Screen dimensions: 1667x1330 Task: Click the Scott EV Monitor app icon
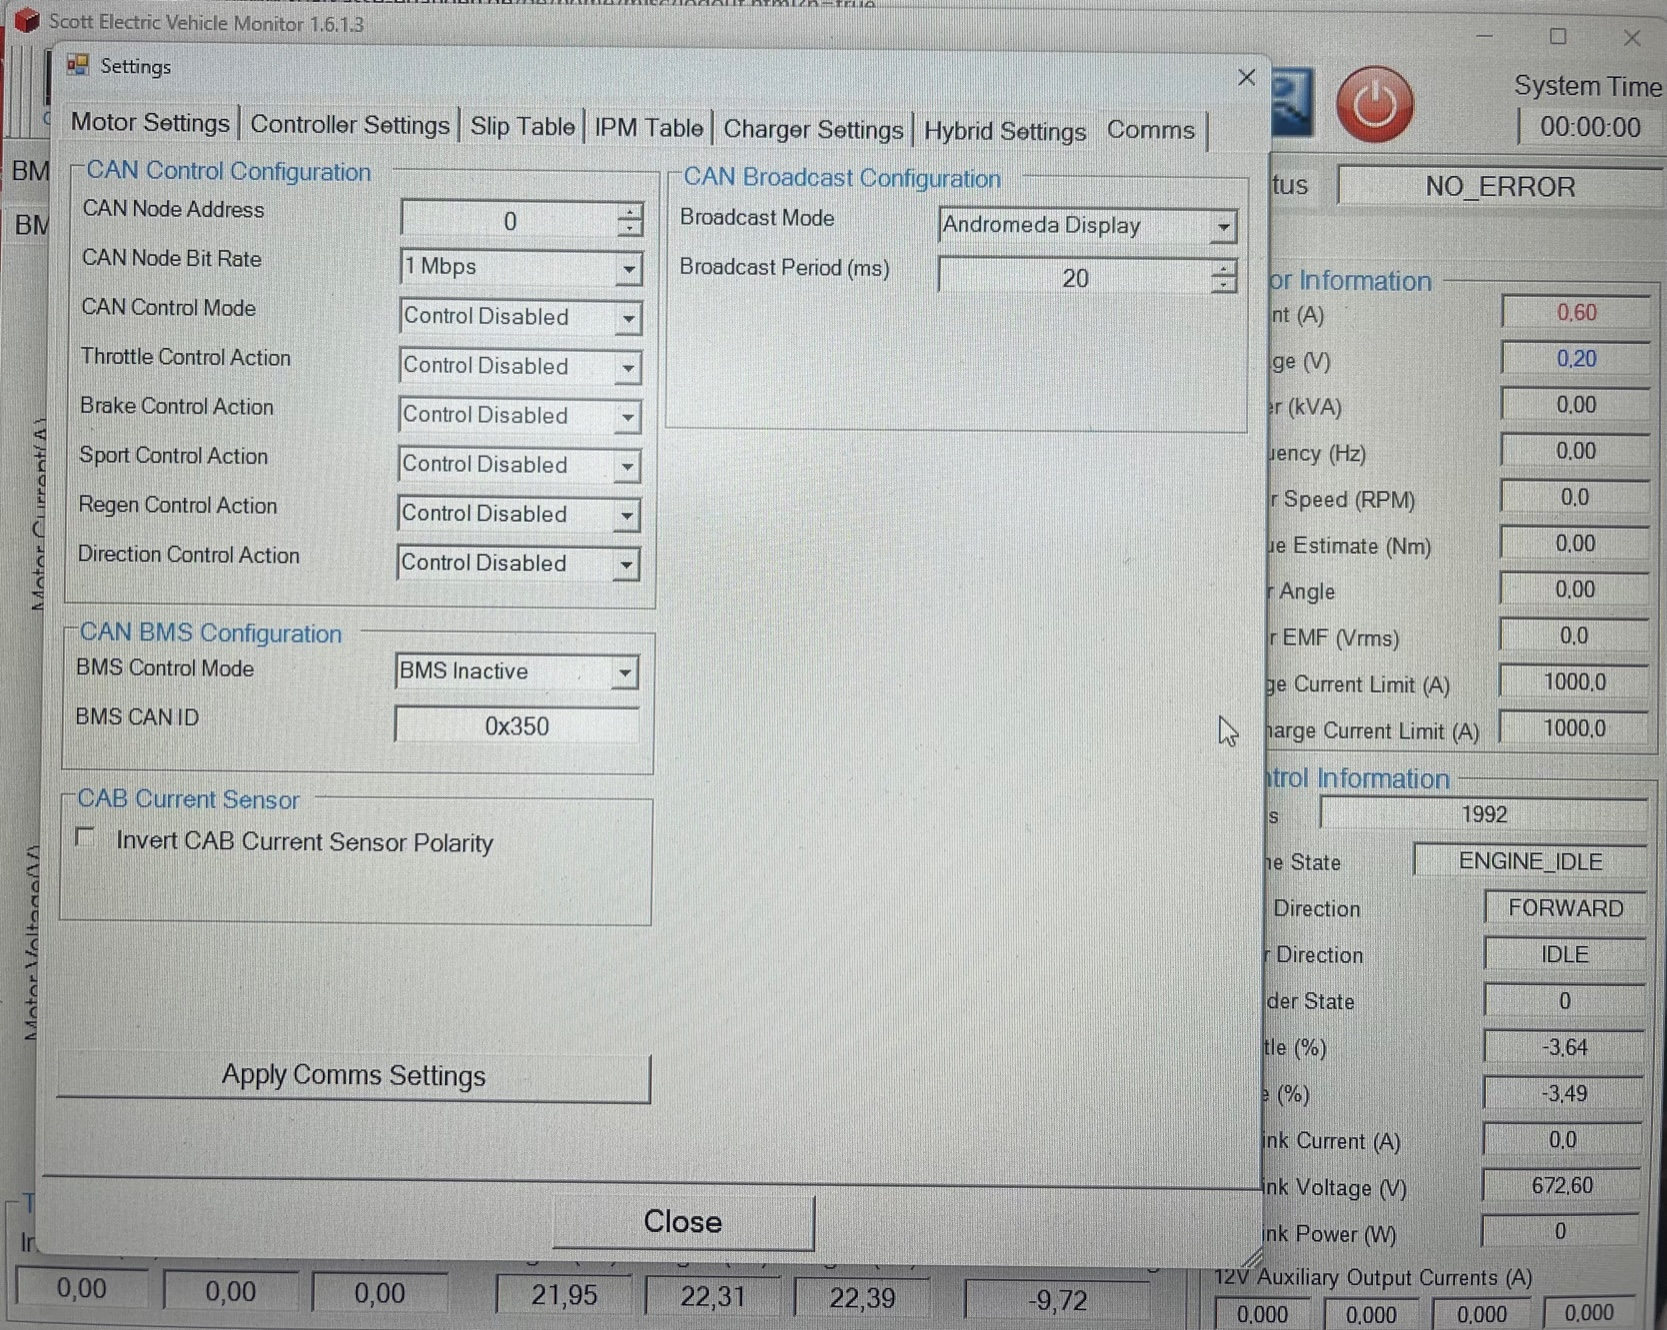[26, 21]
